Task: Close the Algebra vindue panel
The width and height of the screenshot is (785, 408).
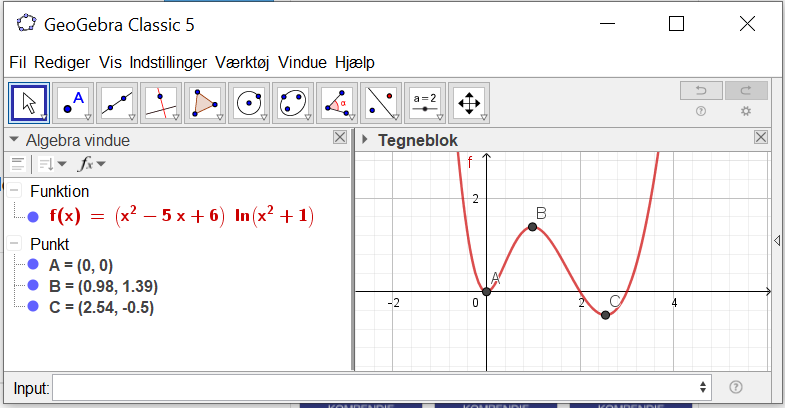Action: pyautogui.click(x=340, y=137)
